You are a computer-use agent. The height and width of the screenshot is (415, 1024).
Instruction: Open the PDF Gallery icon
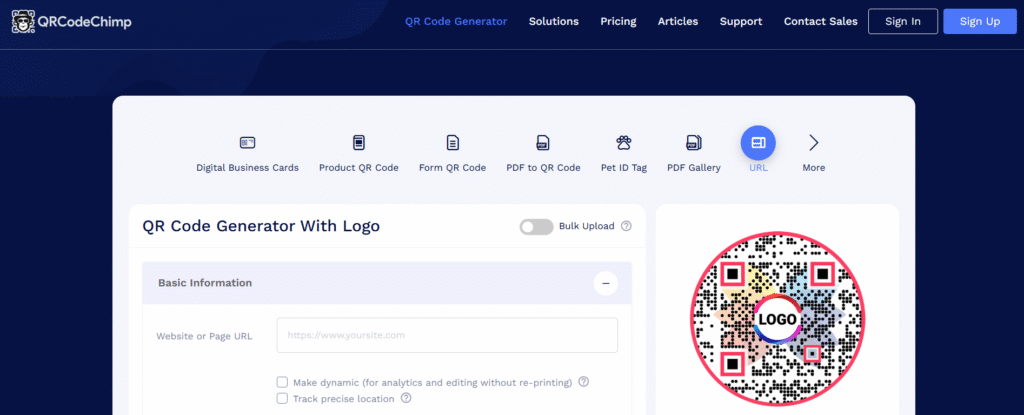(694, 142)
